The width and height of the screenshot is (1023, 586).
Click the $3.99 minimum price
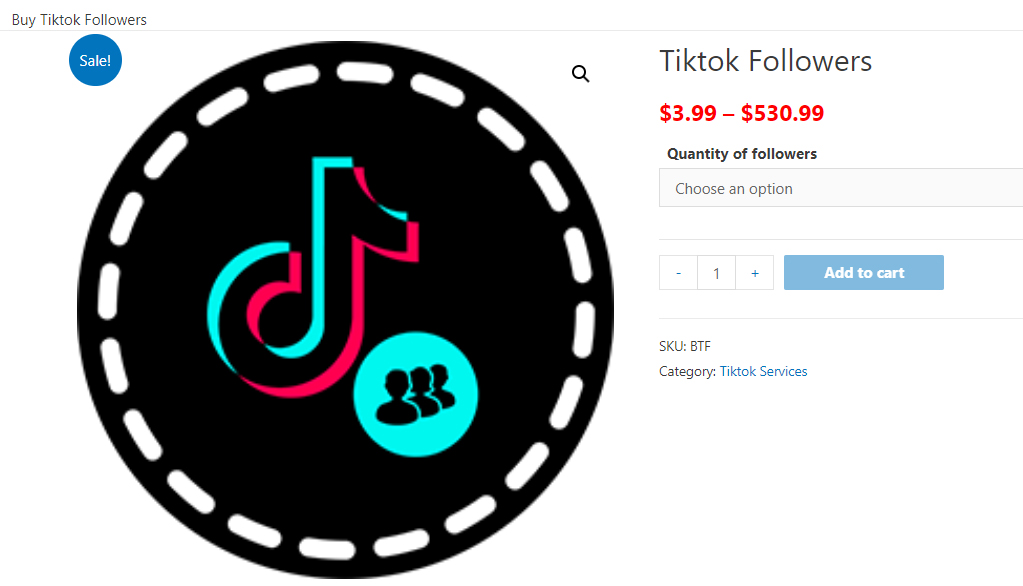(688, 113)
